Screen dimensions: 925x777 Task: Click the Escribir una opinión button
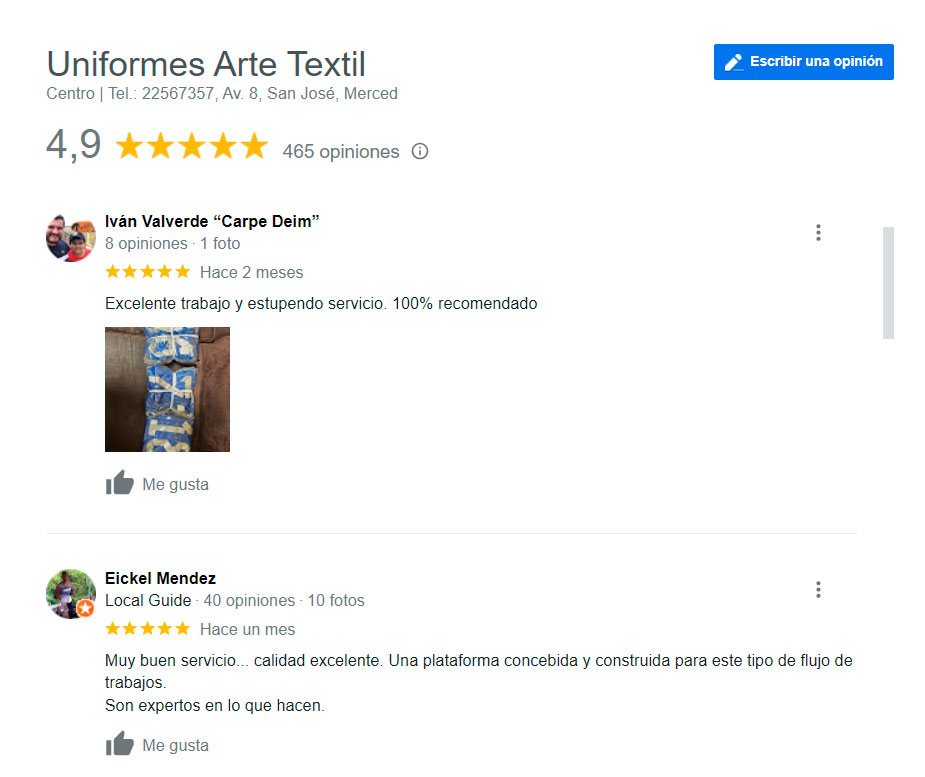[x=803, y=62]
